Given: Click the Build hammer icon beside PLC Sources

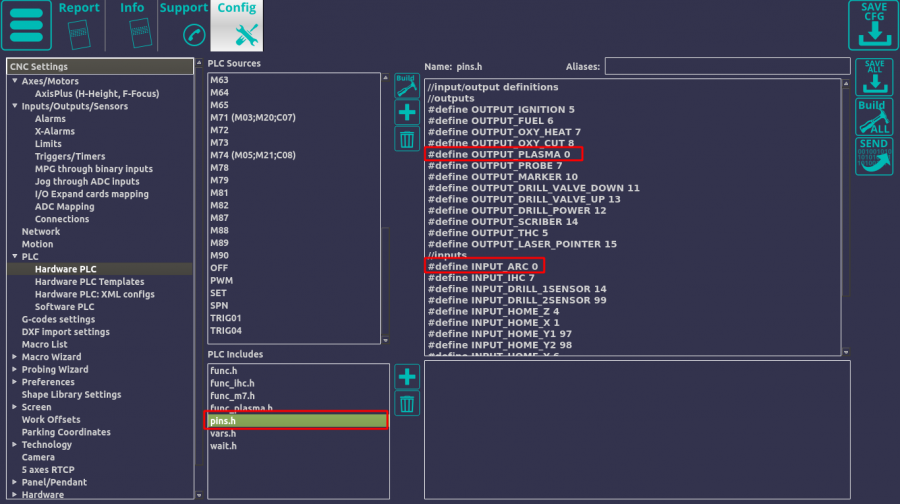Looking at the screenshot, I should click(406, 85).
